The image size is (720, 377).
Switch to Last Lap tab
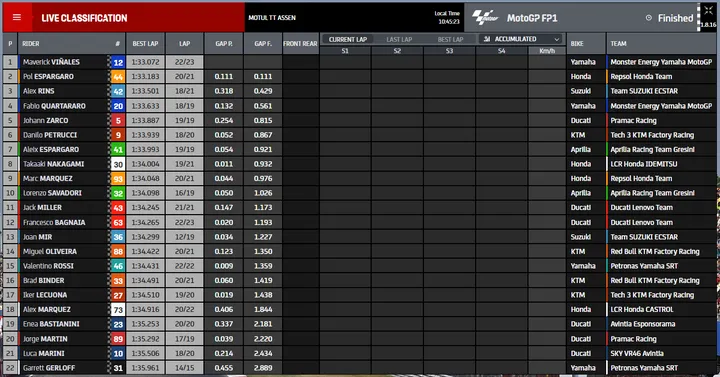tap(399, 39)
